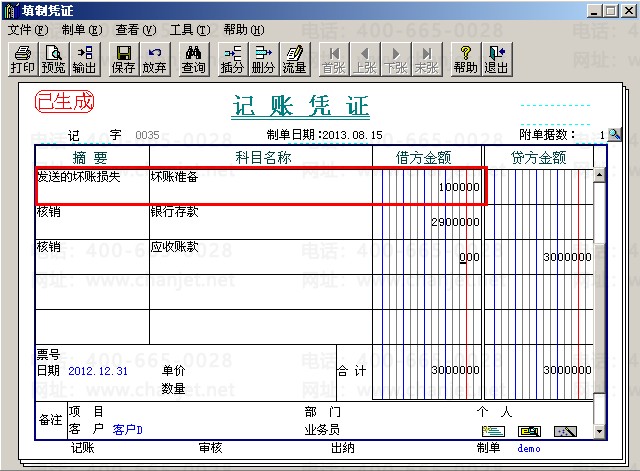Click the 输出 export toolbar icon
Screen dimensions: 640x471
(x=84, y=60)
